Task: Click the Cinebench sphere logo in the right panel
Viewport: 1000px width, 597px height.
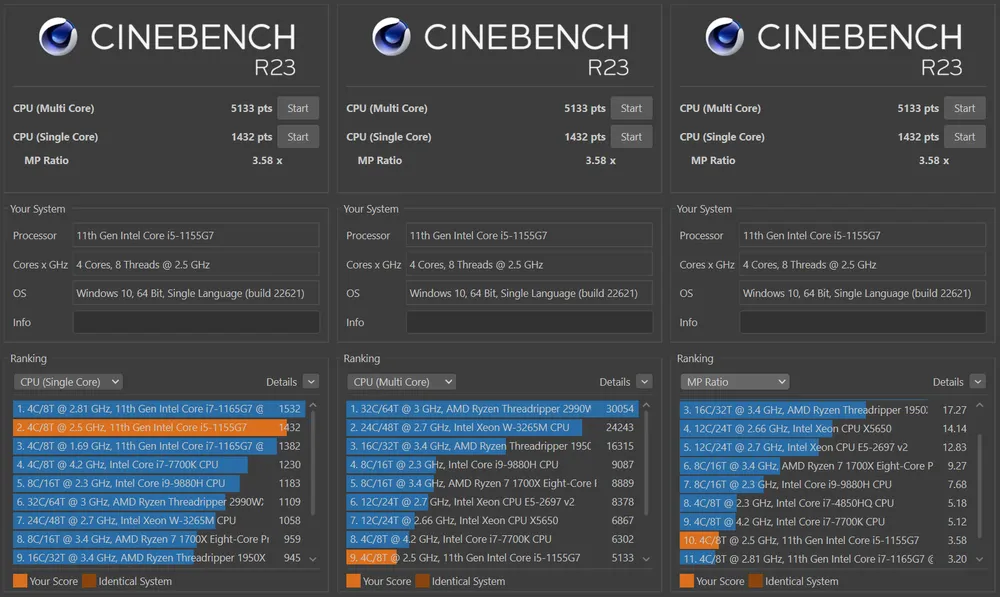Action: click(725, 37)
